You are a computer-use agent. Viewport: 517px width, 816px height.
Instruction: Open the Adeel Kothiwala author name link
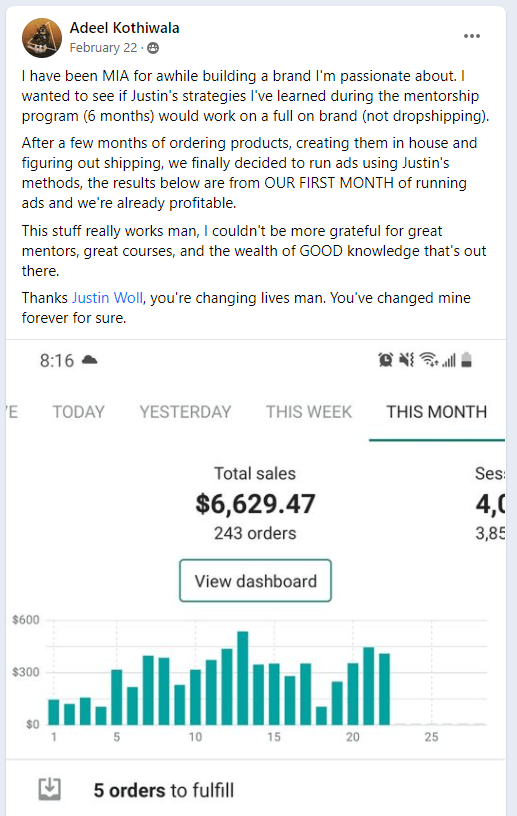pos(124,28)
